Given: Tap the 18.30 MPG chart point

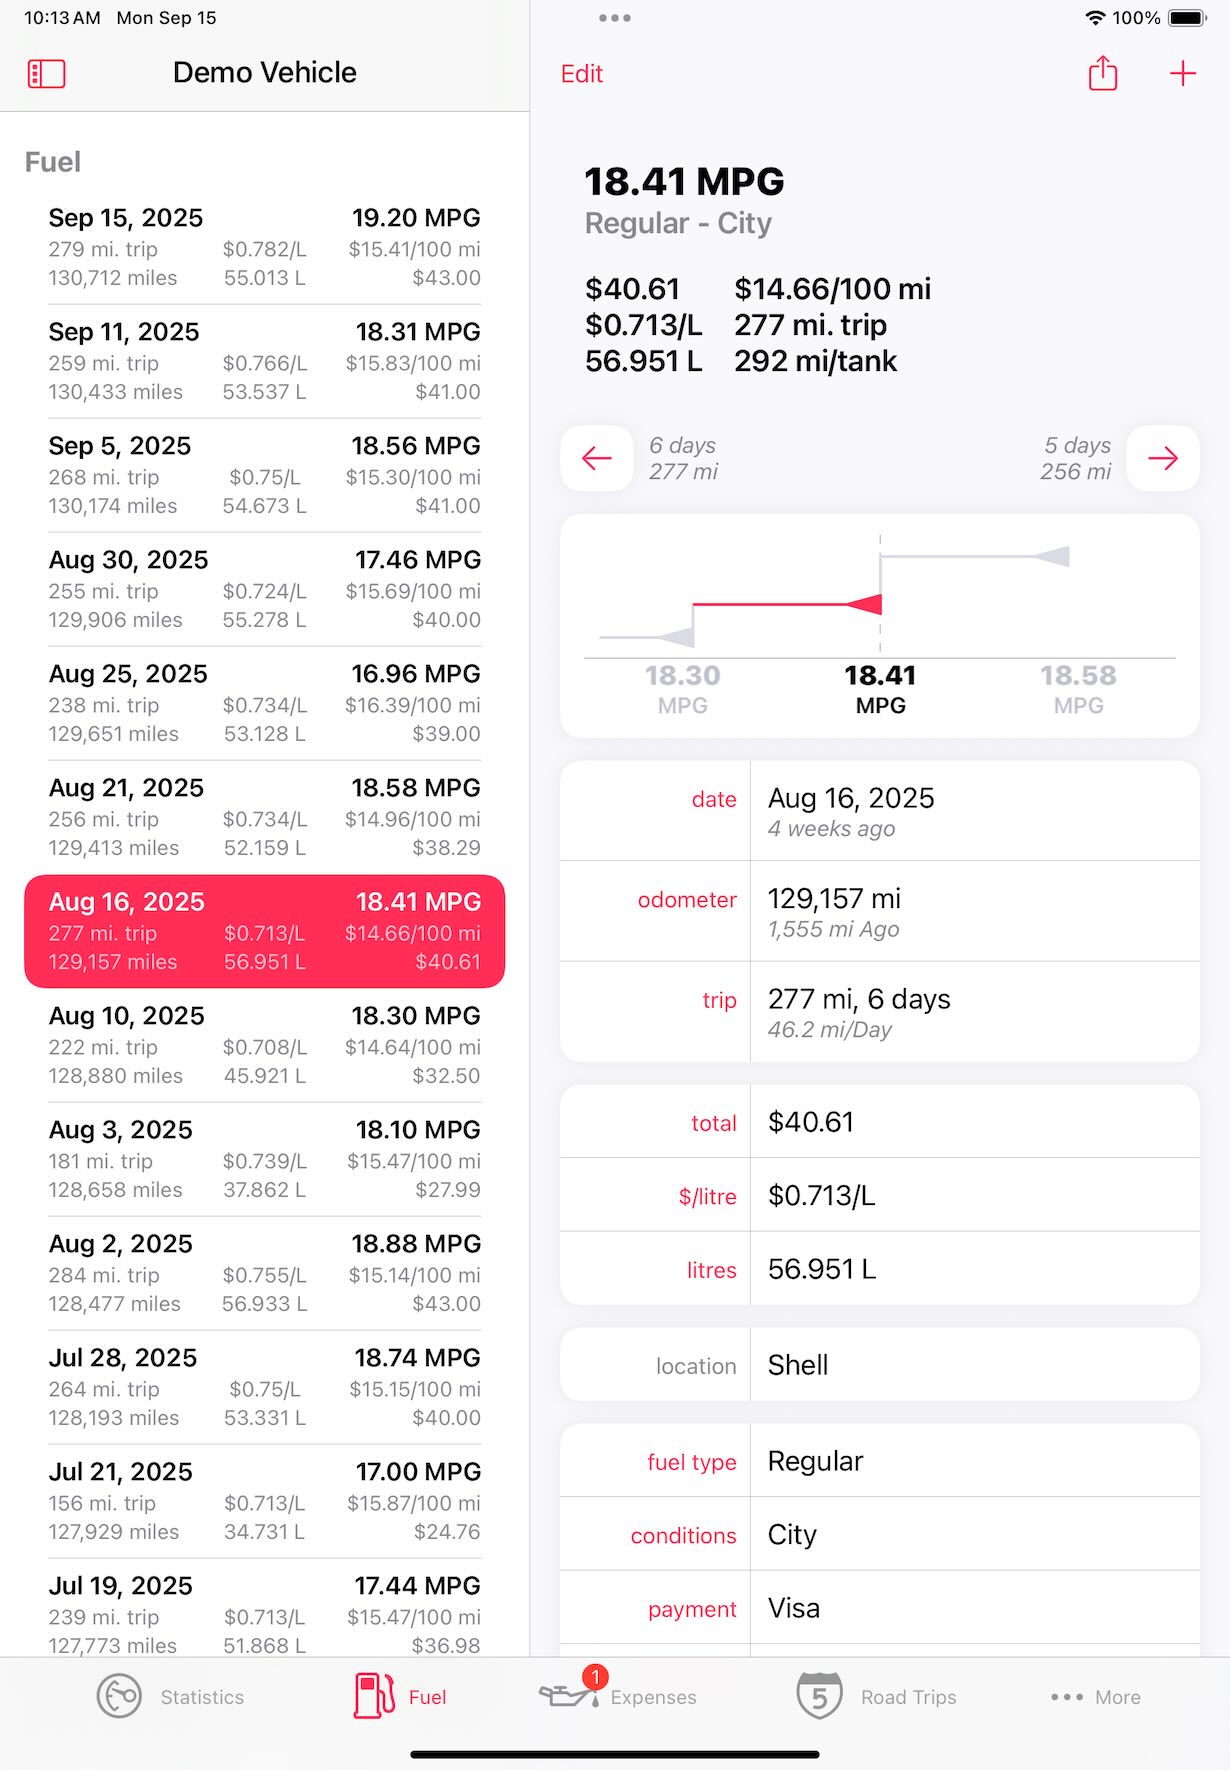Looking at the screenshot, I should click(682, 689).
